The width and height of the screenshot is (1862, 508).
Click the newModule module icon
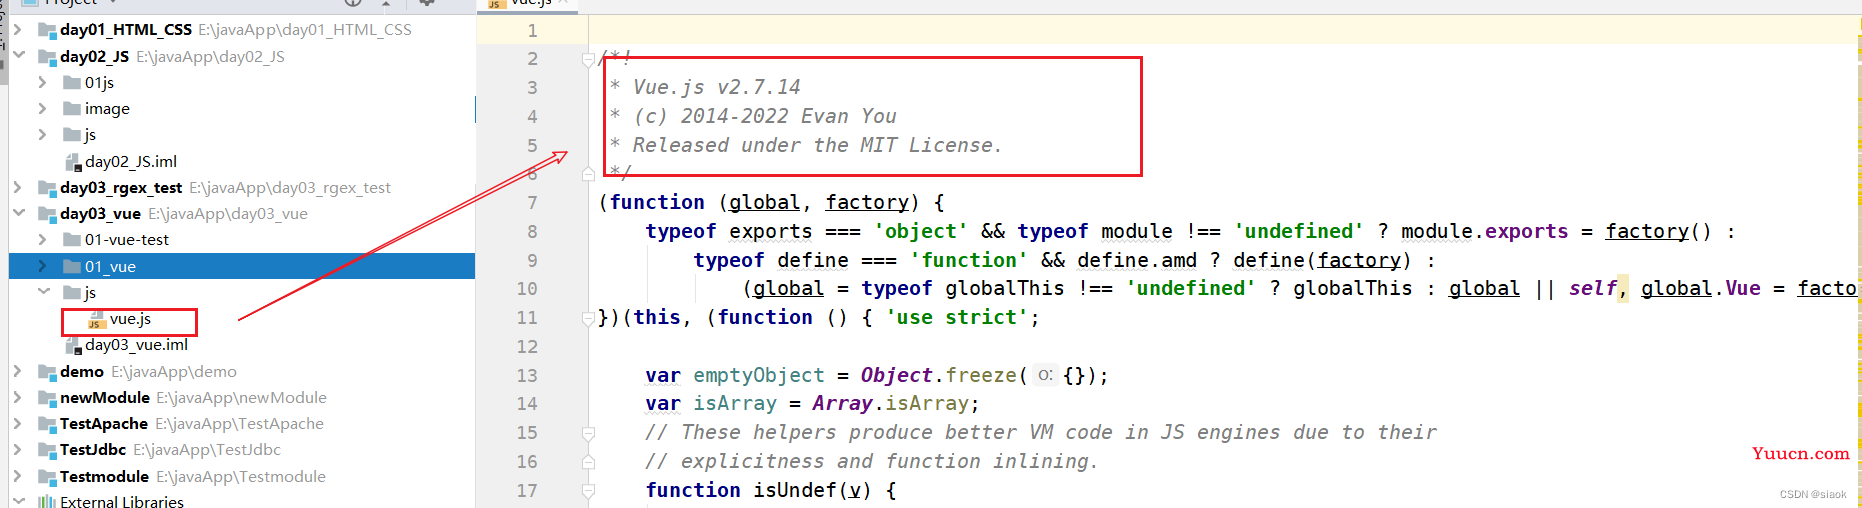pyautogui.click(x=47, y=398)
